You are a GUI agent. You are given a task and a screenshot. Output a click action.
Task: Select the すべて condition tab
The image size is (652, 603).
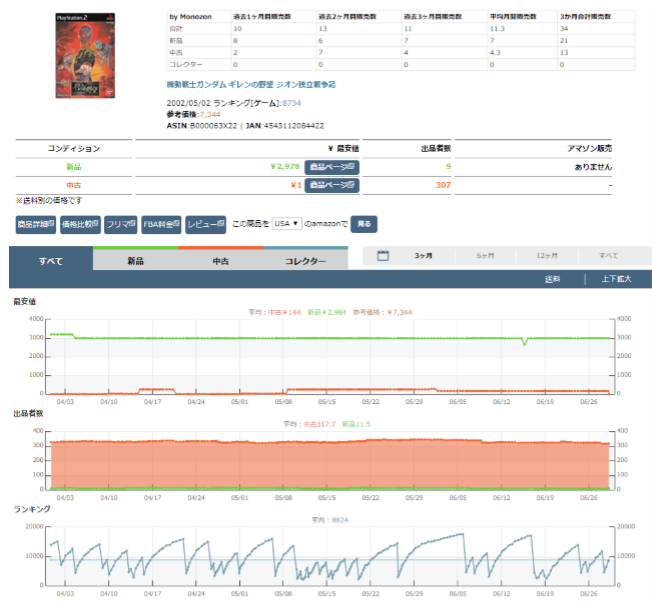[x=51, y=261]
